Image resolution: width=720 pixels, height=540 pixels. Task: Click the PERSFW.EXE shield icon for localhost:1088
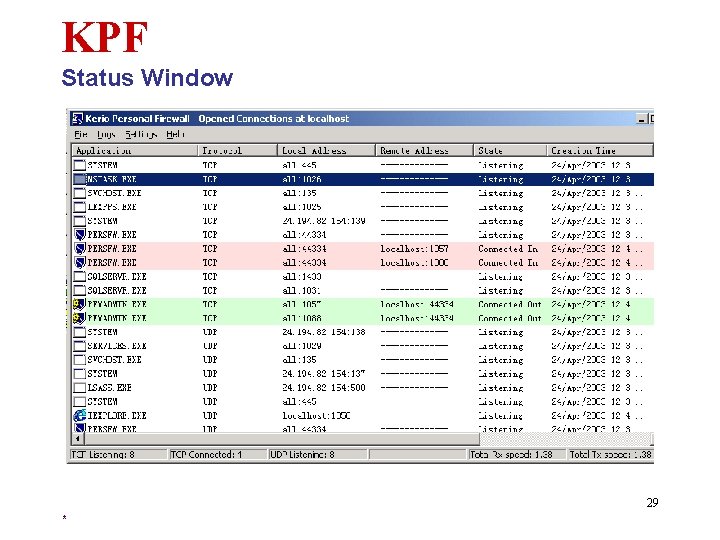pyautogui.click(x=80, y=263)
